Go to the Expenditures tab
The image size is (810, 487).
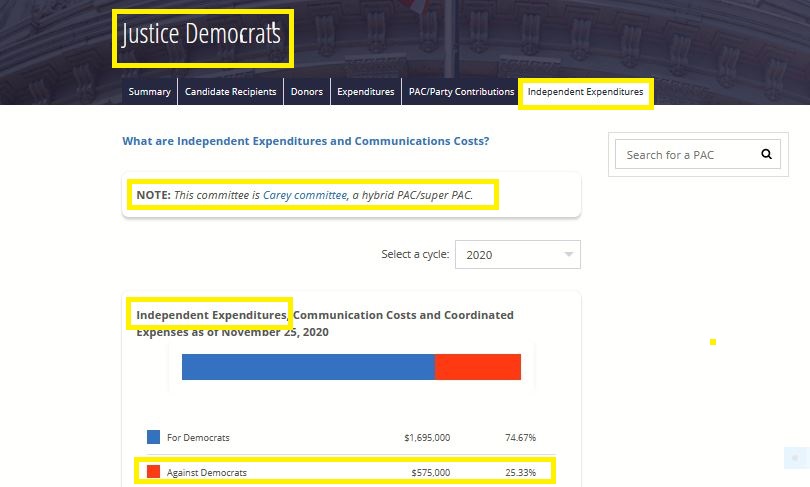(x=366, y=91)
